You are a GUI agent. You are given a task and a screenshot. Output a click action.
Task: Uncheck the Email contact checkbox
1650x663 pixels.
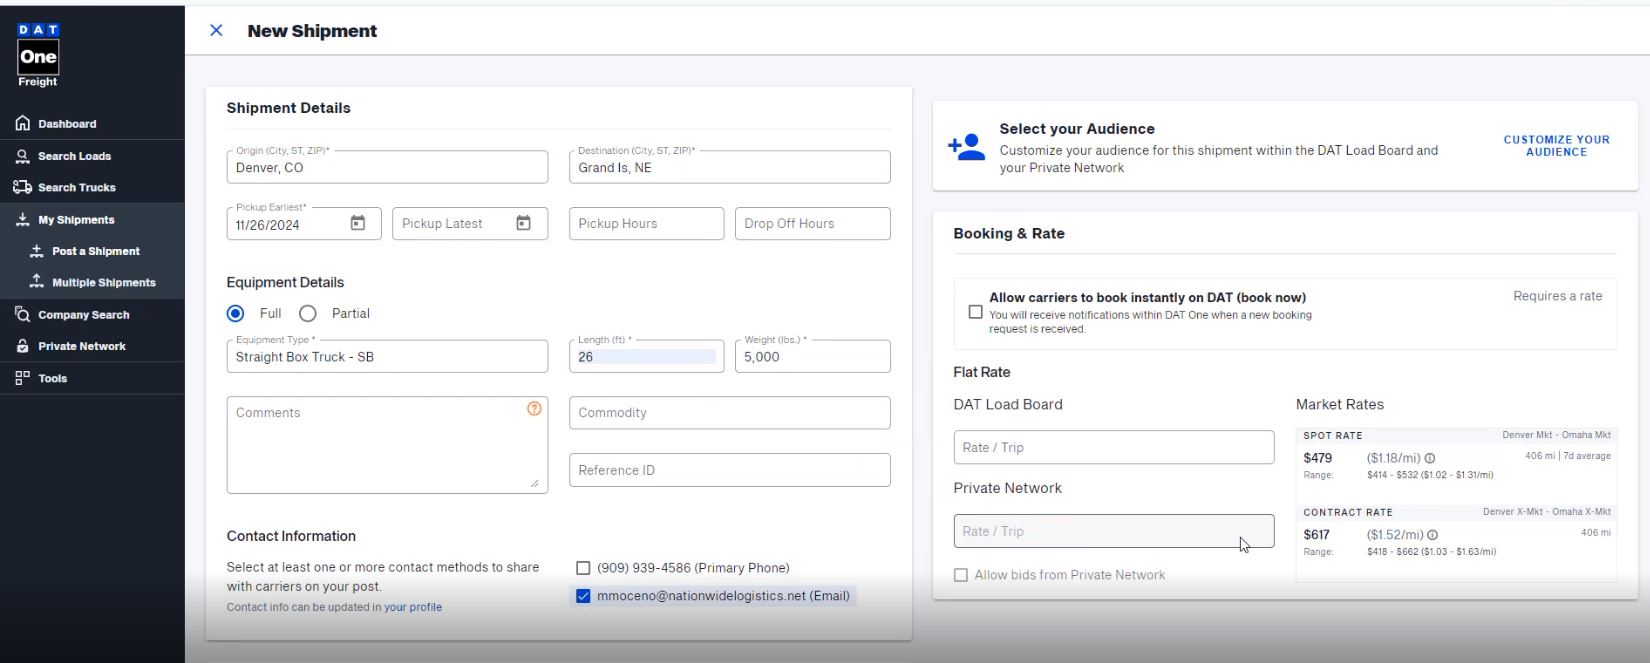(583, 596)
